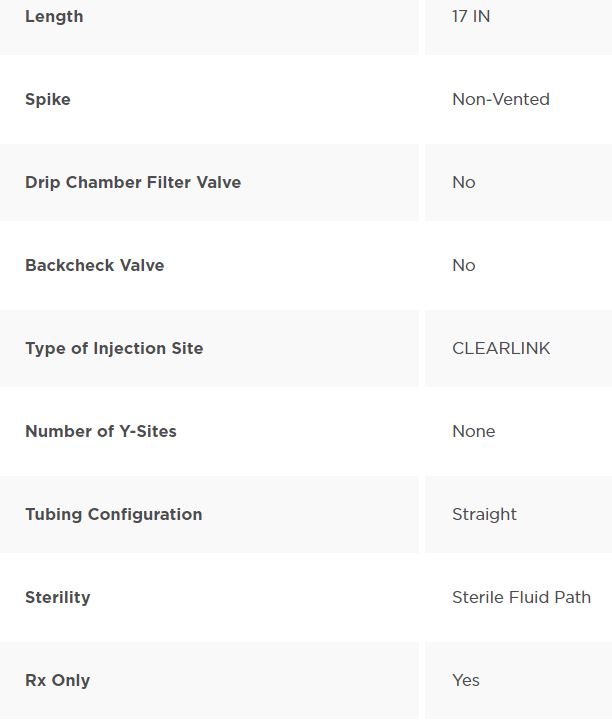Viewport: 612px width, 727px height.
Task: Select the No value for Drip Chamber Filter Valve
Action: [464, 182]
